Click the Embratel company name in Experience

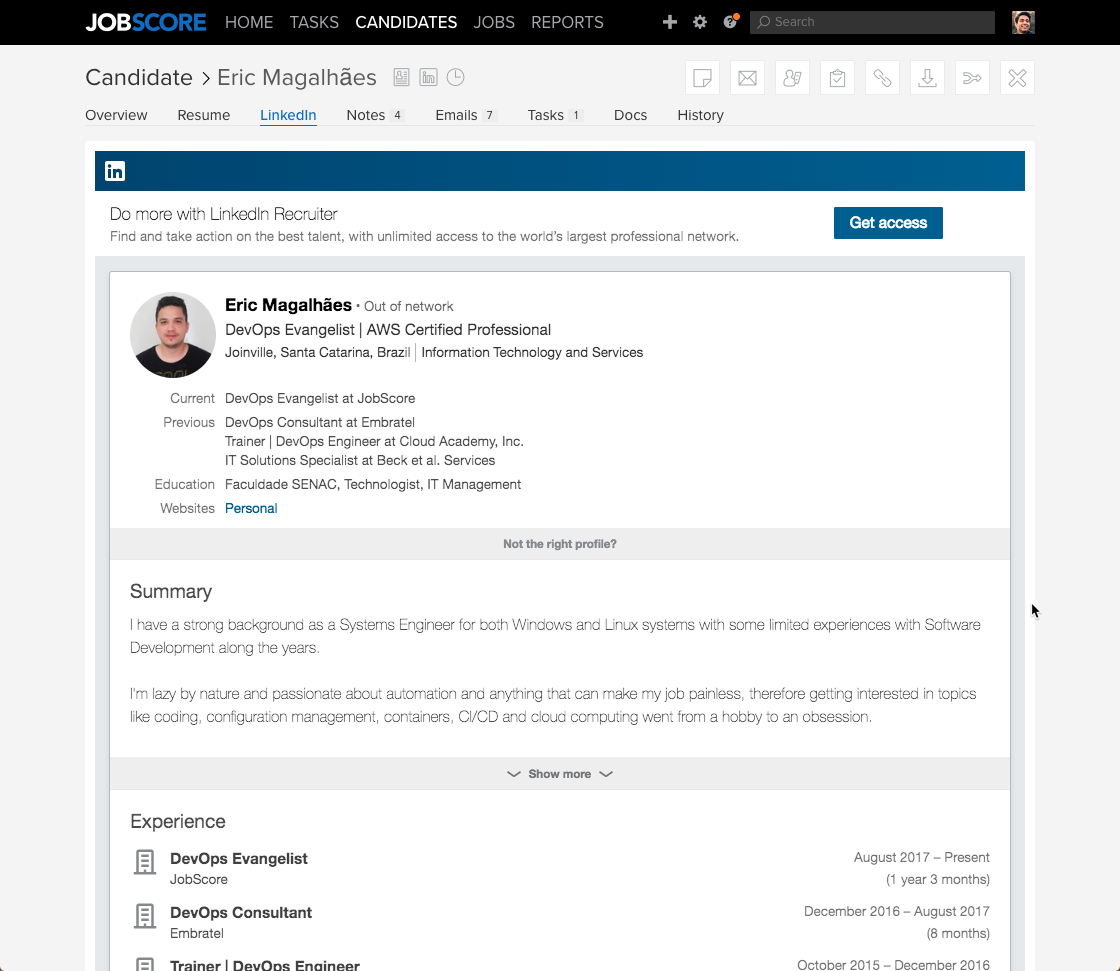point(196,933)
